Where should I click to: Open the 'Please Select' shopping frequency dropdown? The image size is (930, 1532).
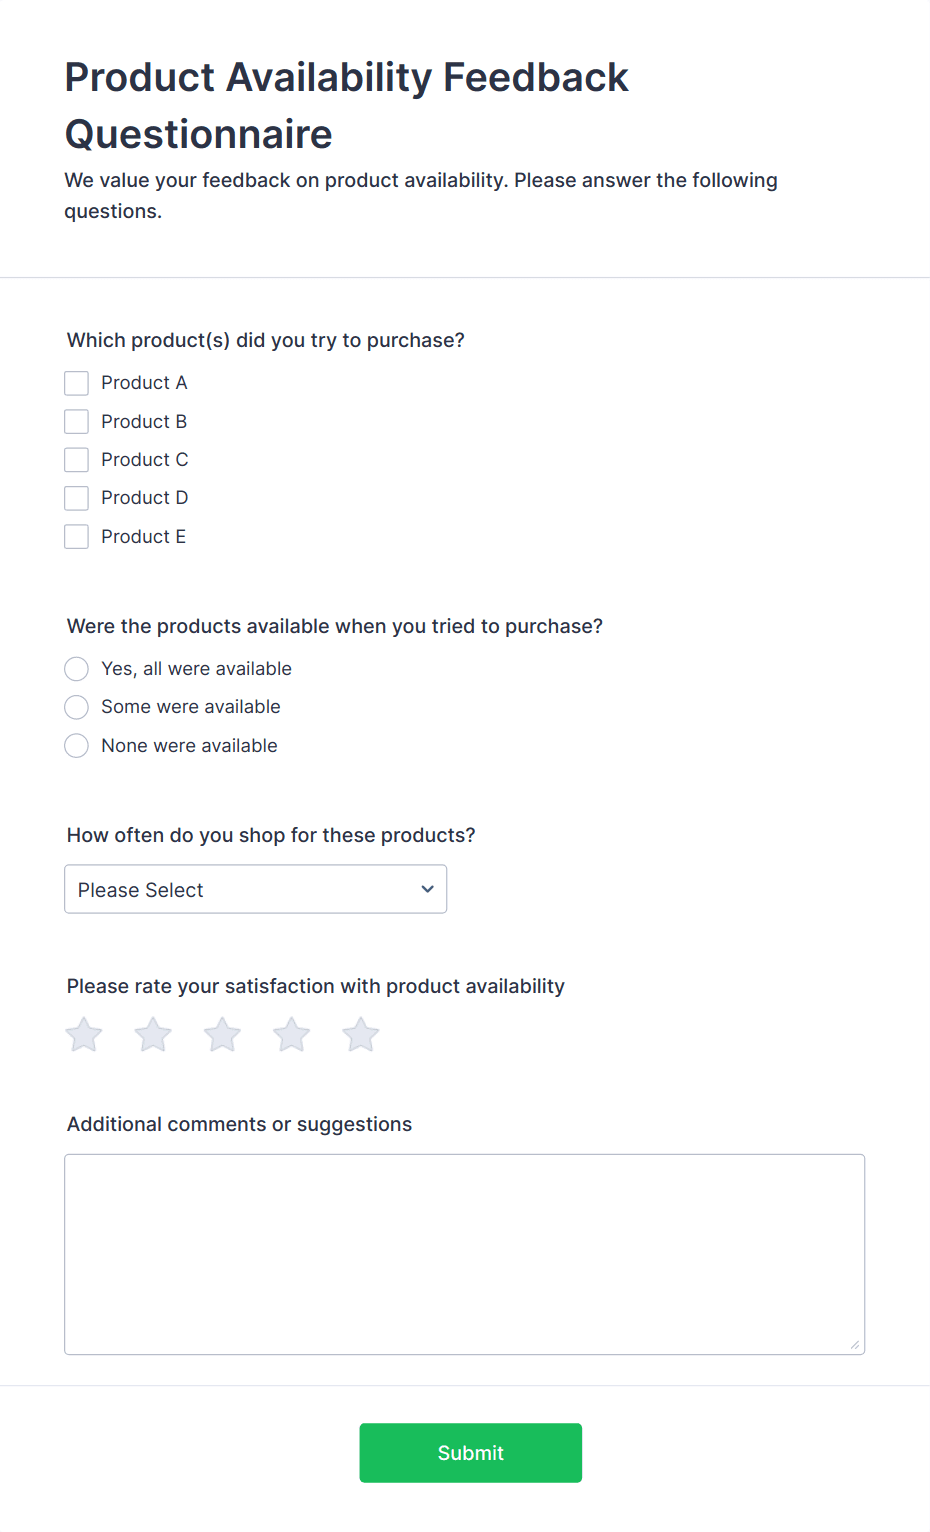point(255,889)
